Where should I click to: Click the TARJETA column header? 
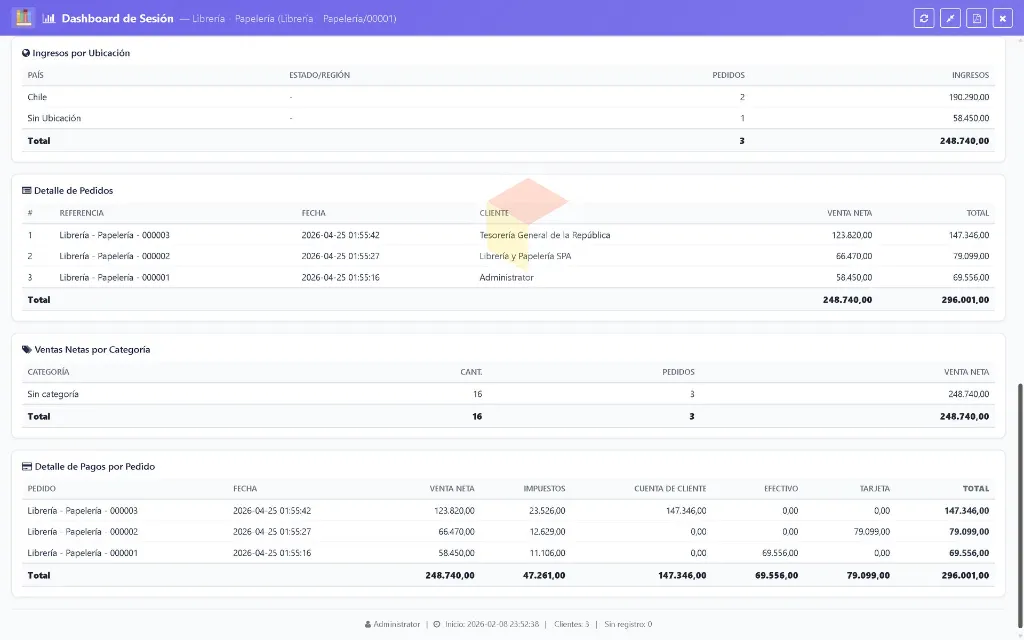(874, 488)
